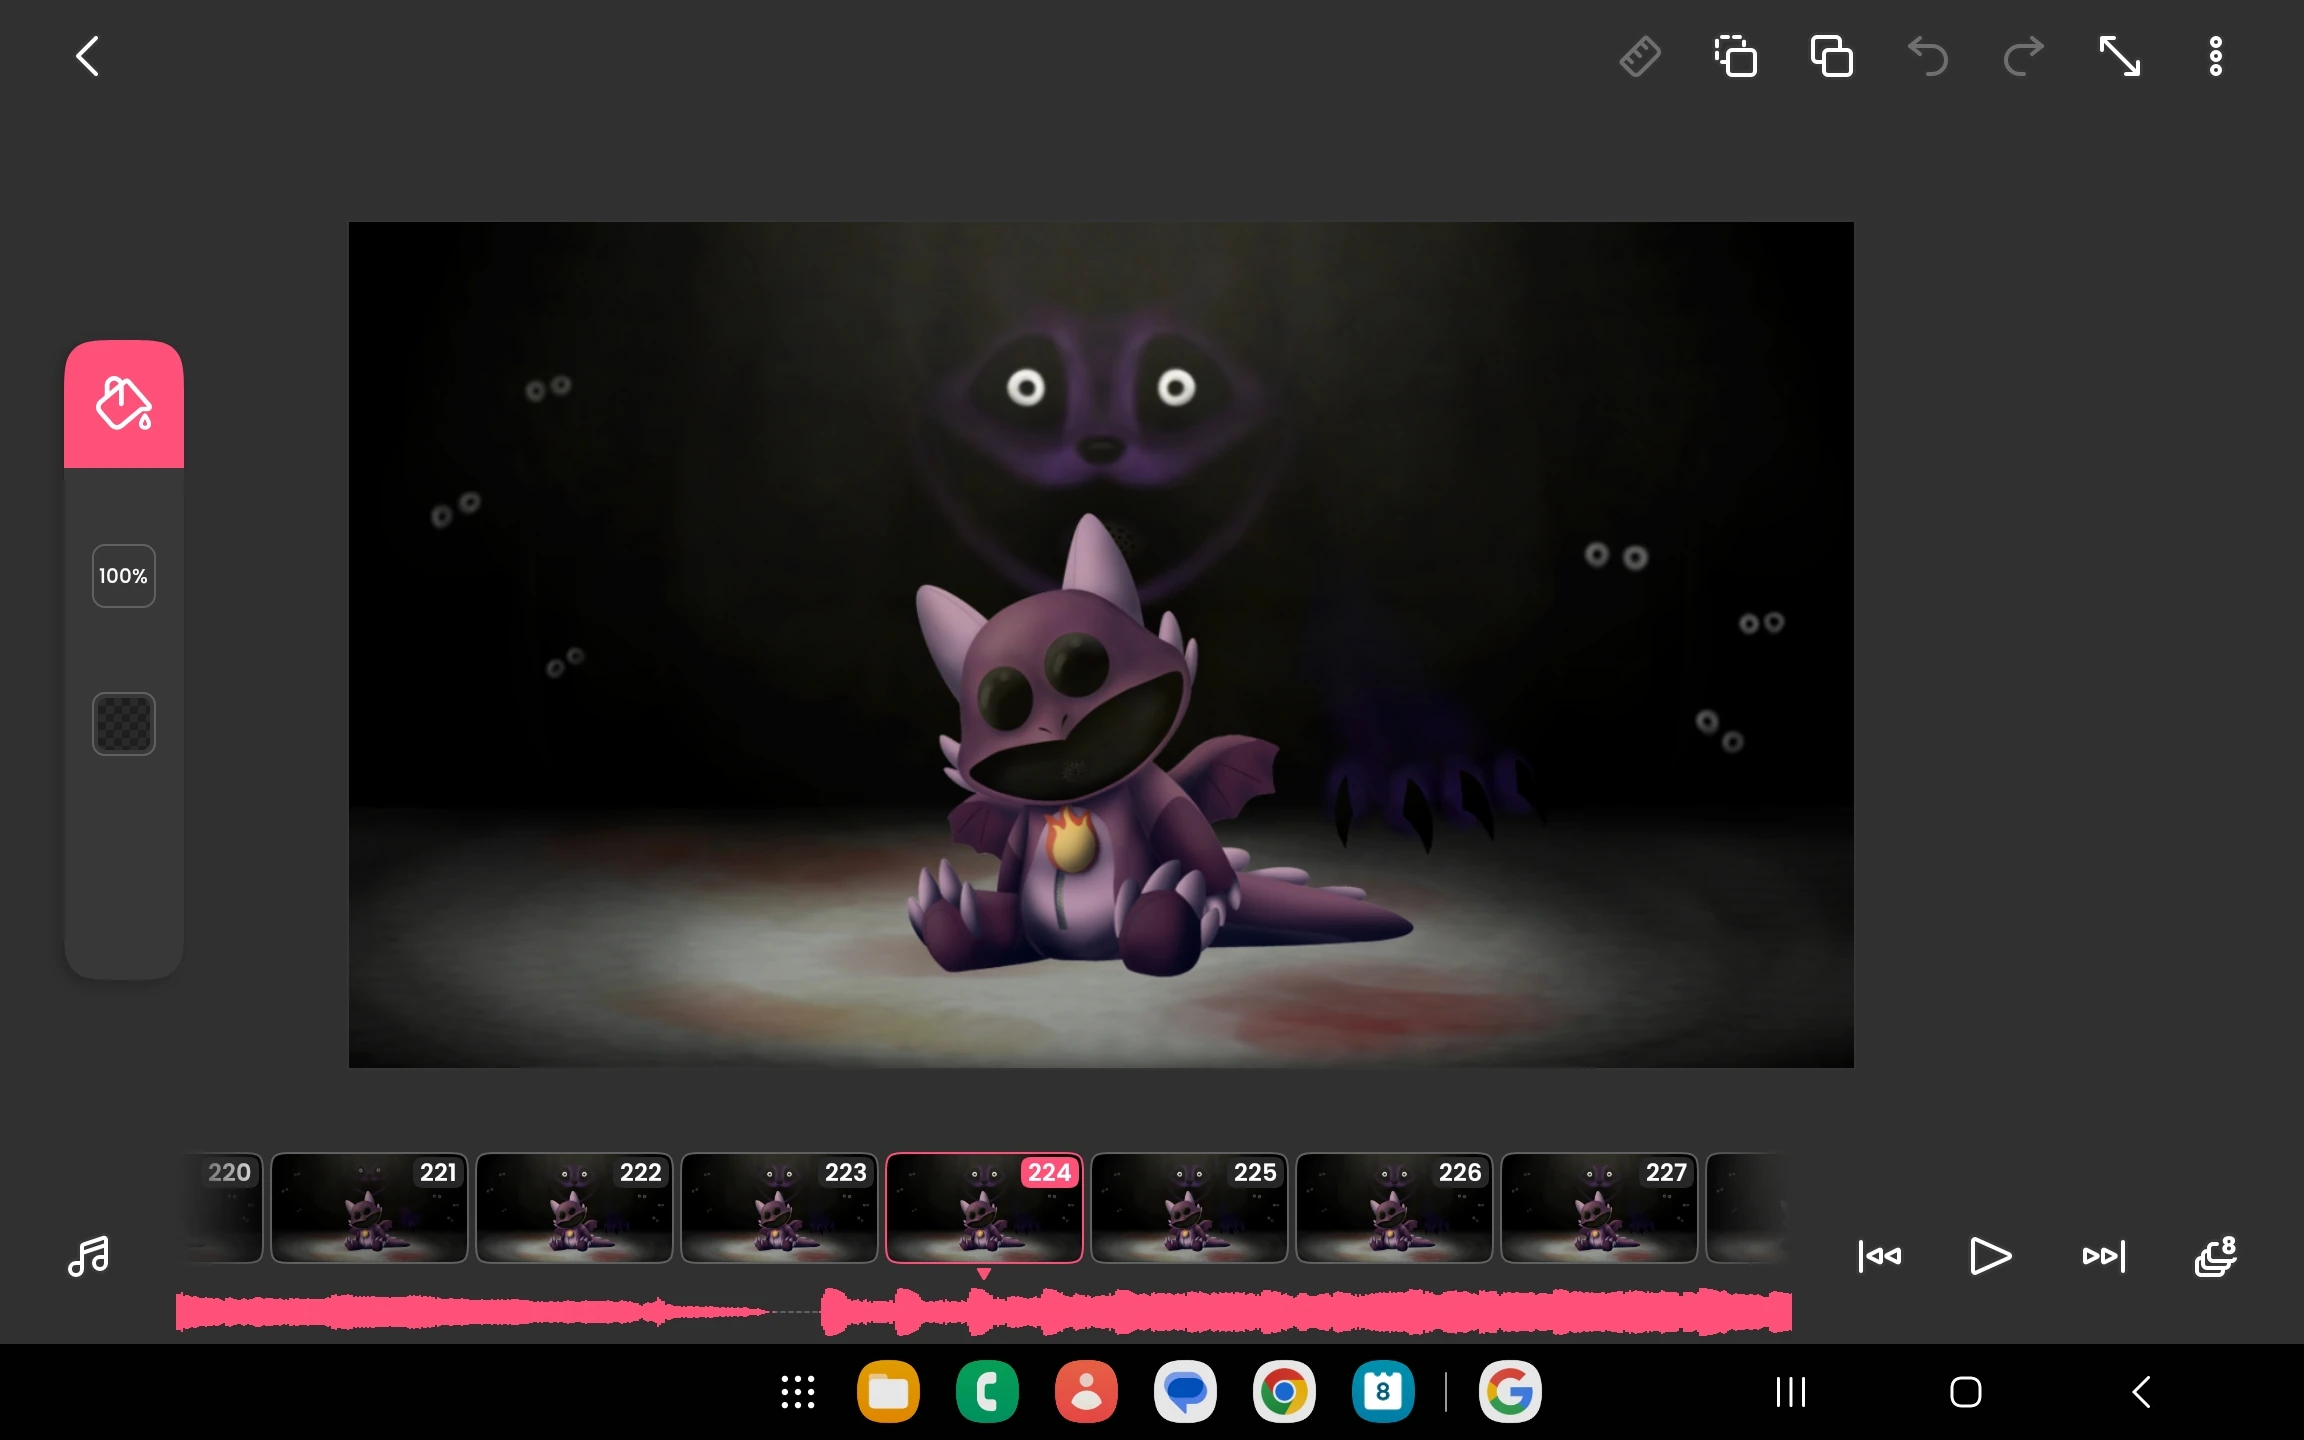Open the audio tracks panel

coord(88,1256)
